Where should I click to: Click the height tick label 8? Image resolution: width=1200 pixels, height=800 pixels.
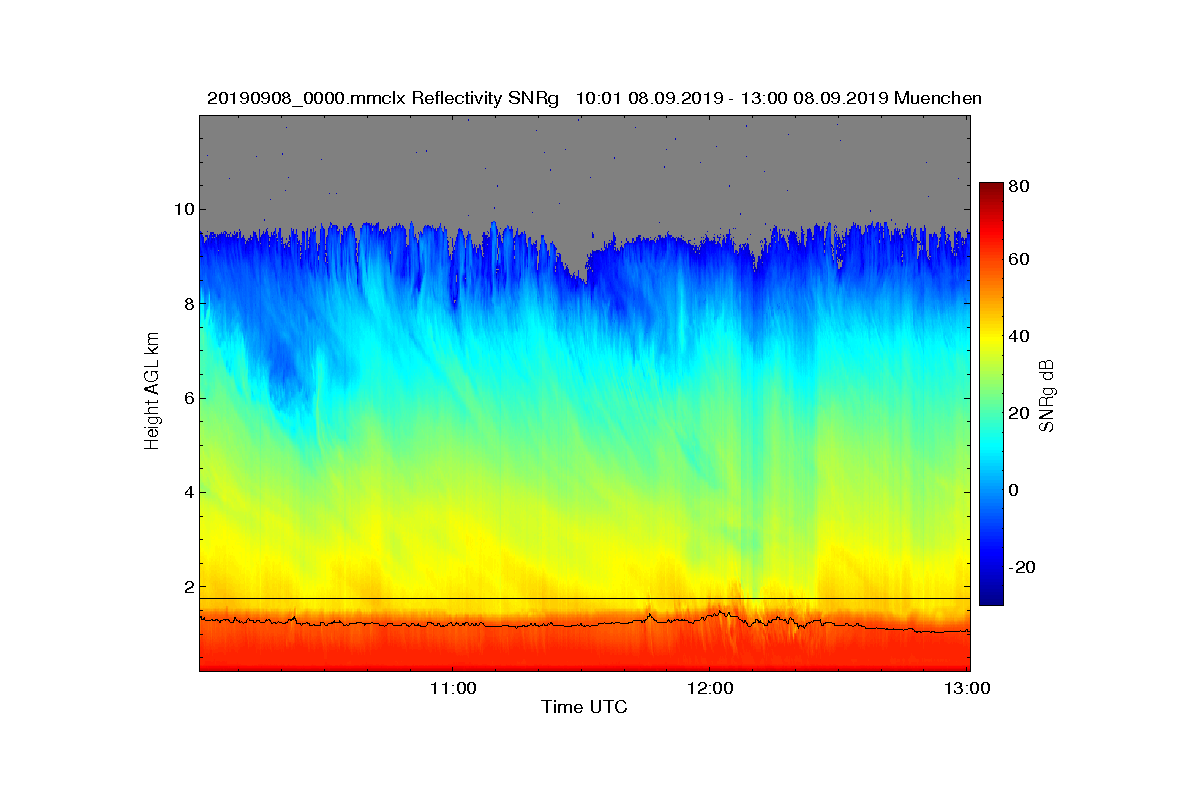(x=187, y=303)
